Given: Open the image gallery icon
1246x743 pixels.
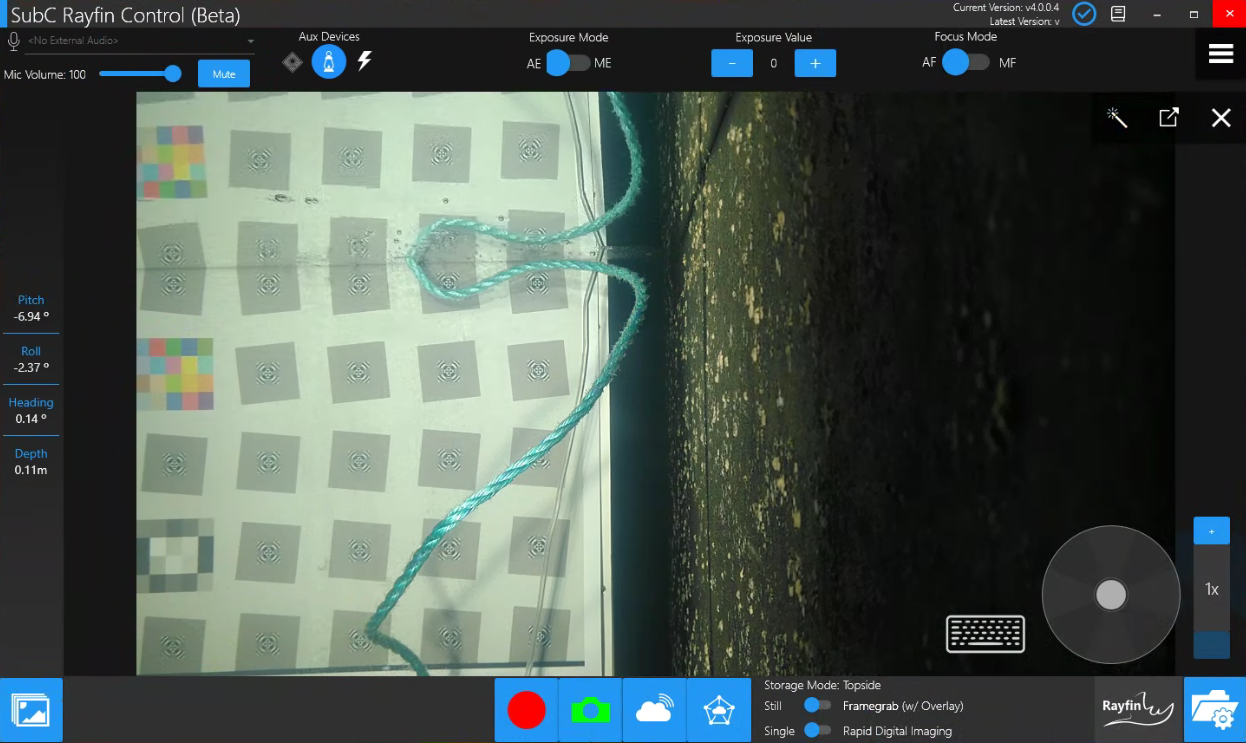Looking at the screenshot, I should point(31,710).
